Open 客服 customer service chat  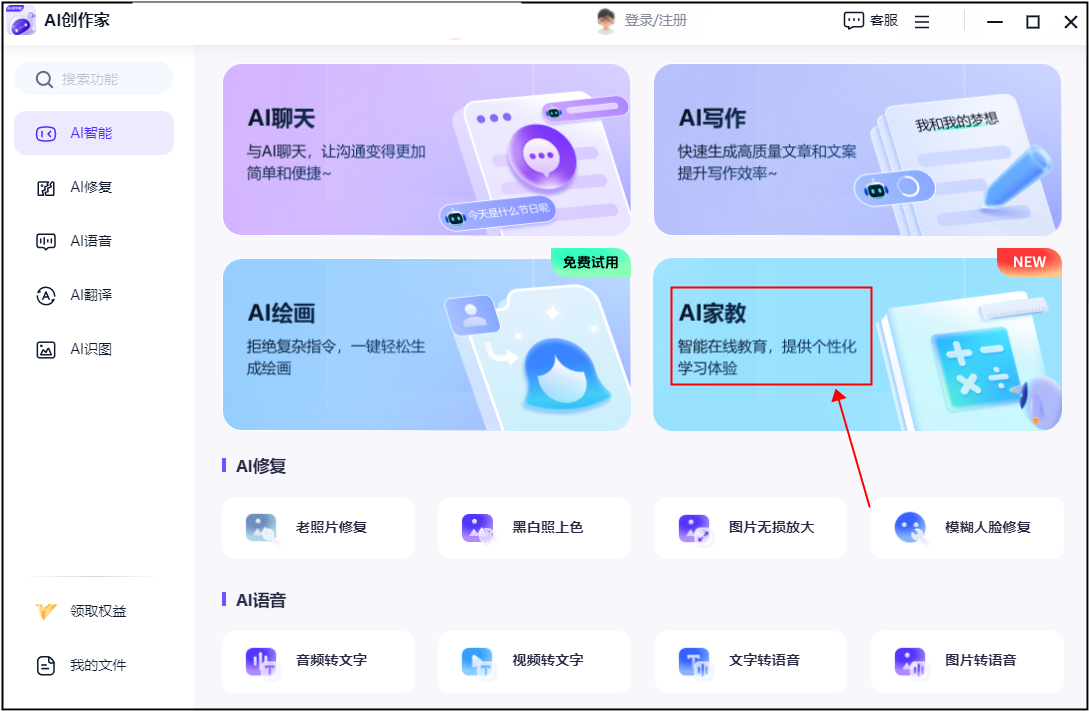point(870,21)
